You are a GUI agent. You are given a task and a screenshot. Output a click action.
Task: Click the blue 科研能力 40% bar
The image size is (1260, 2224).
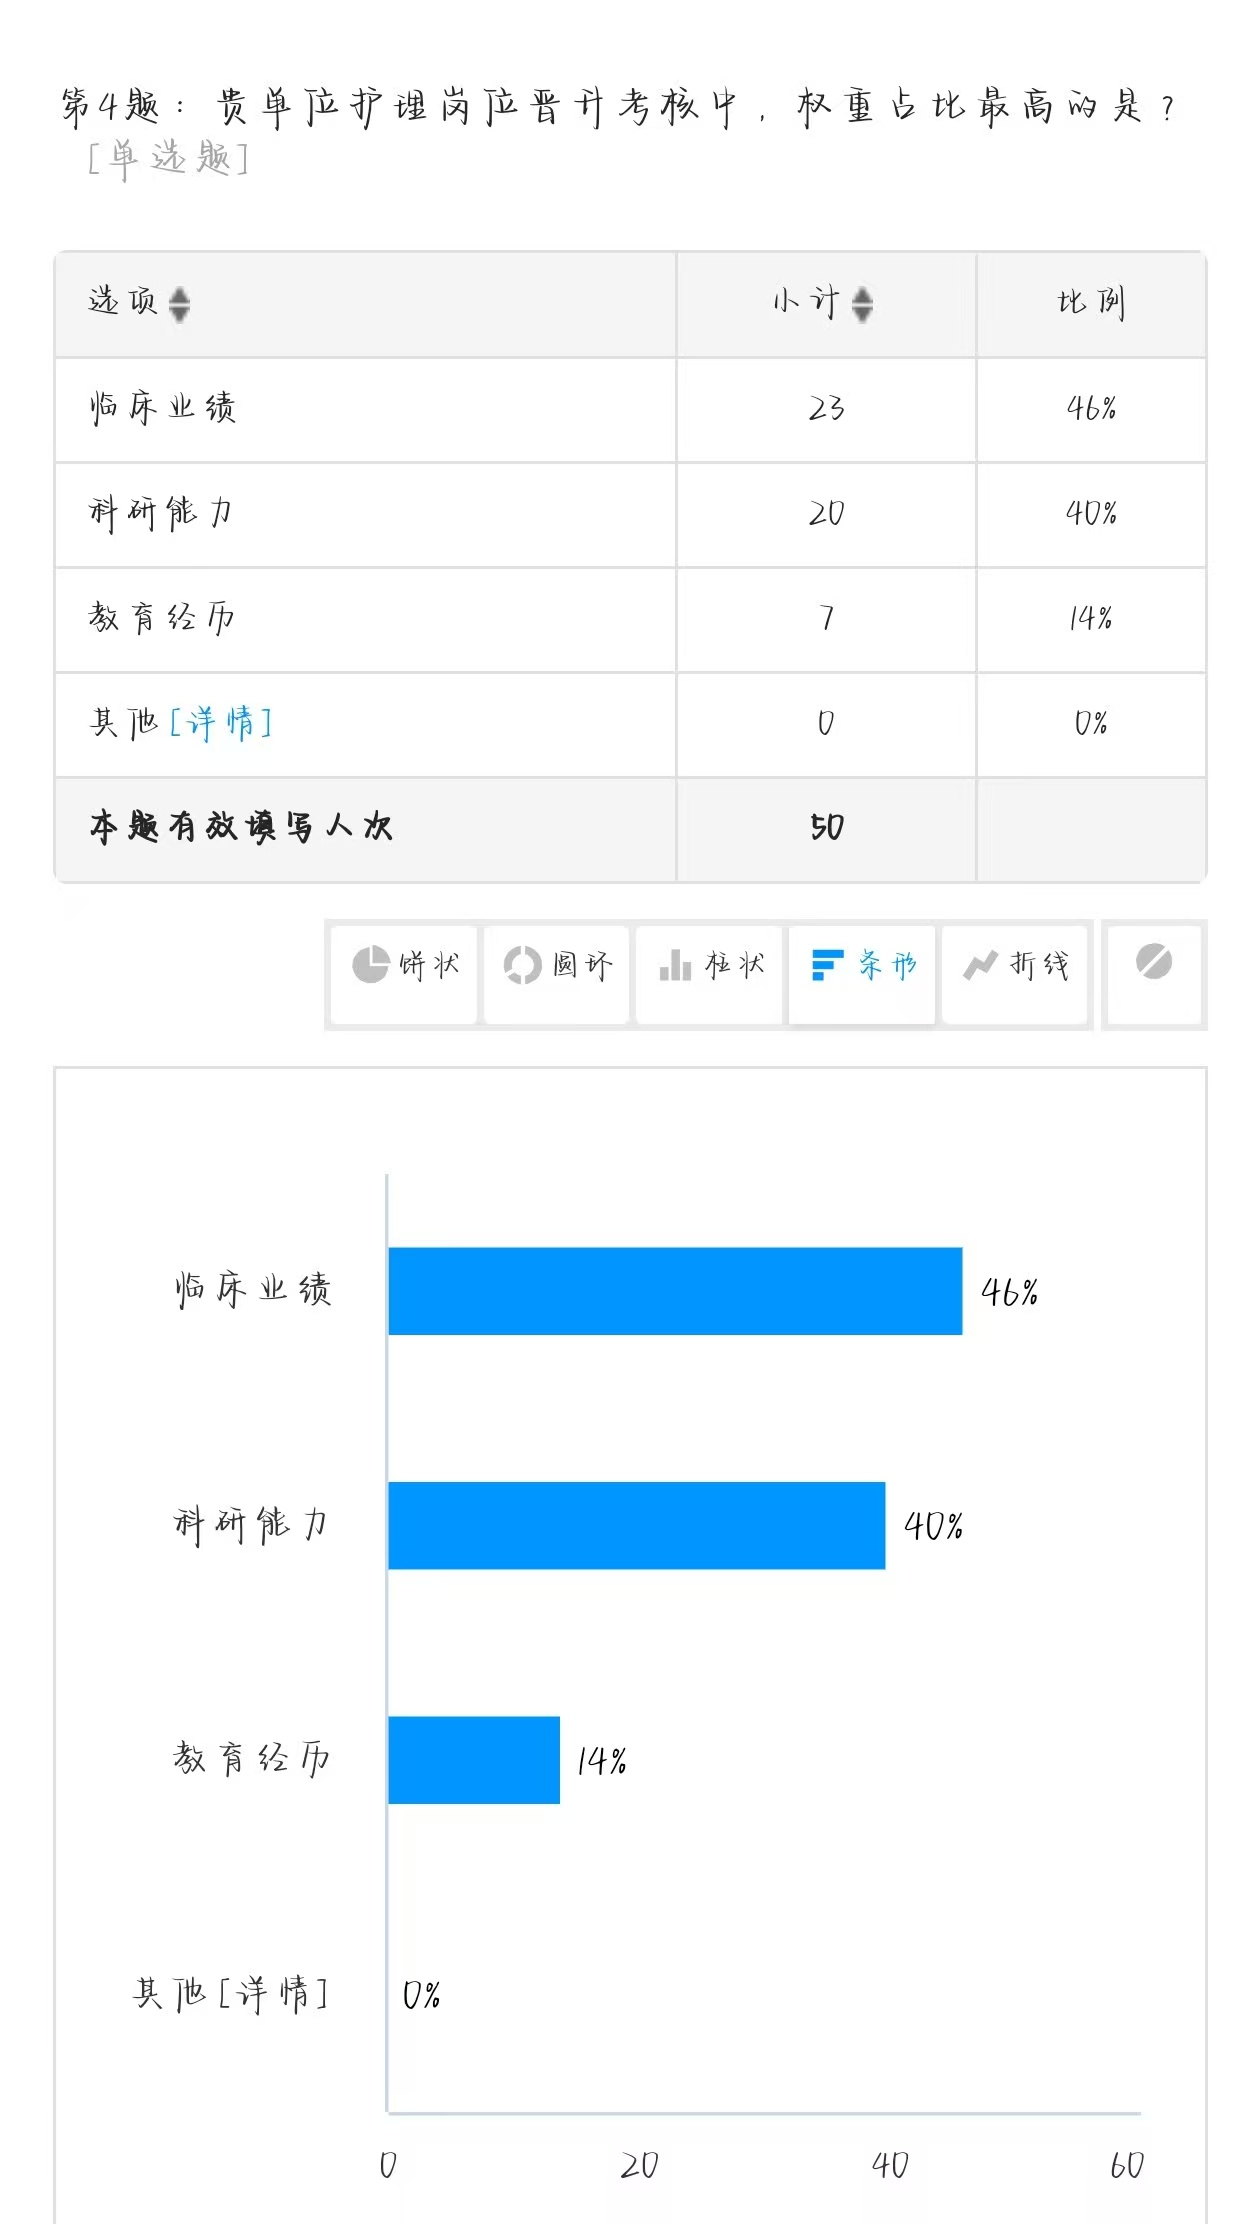tap(636, 1526)
